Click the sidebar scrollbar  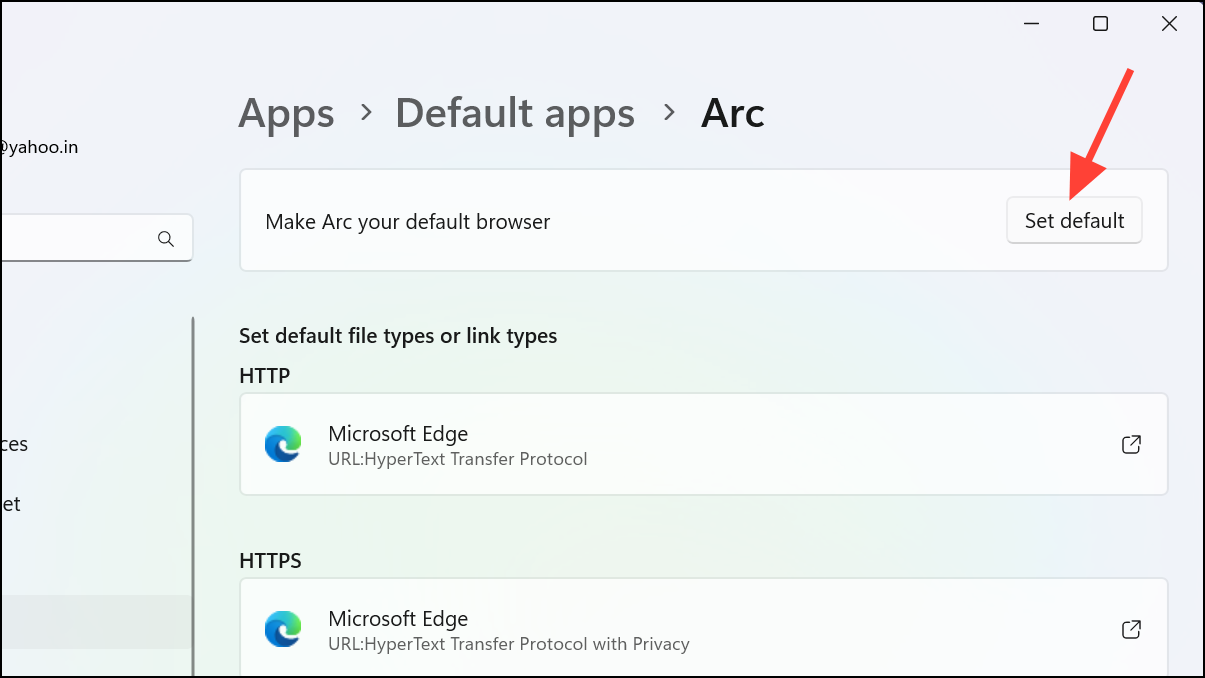(192, 497)
